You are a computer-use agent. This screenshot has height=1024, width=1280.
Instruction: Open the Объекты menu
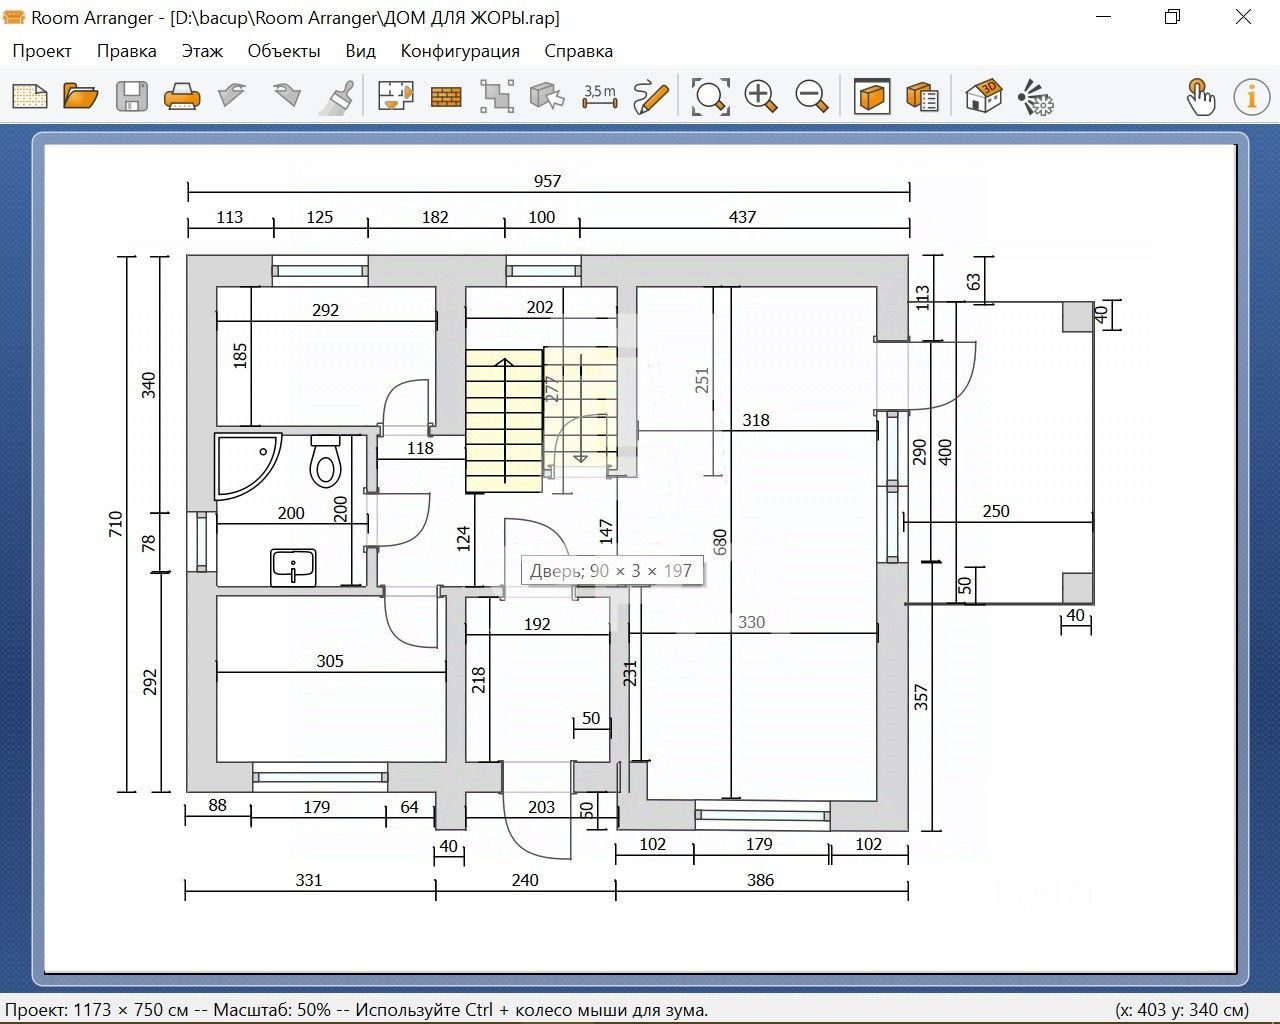coord(284,51)
